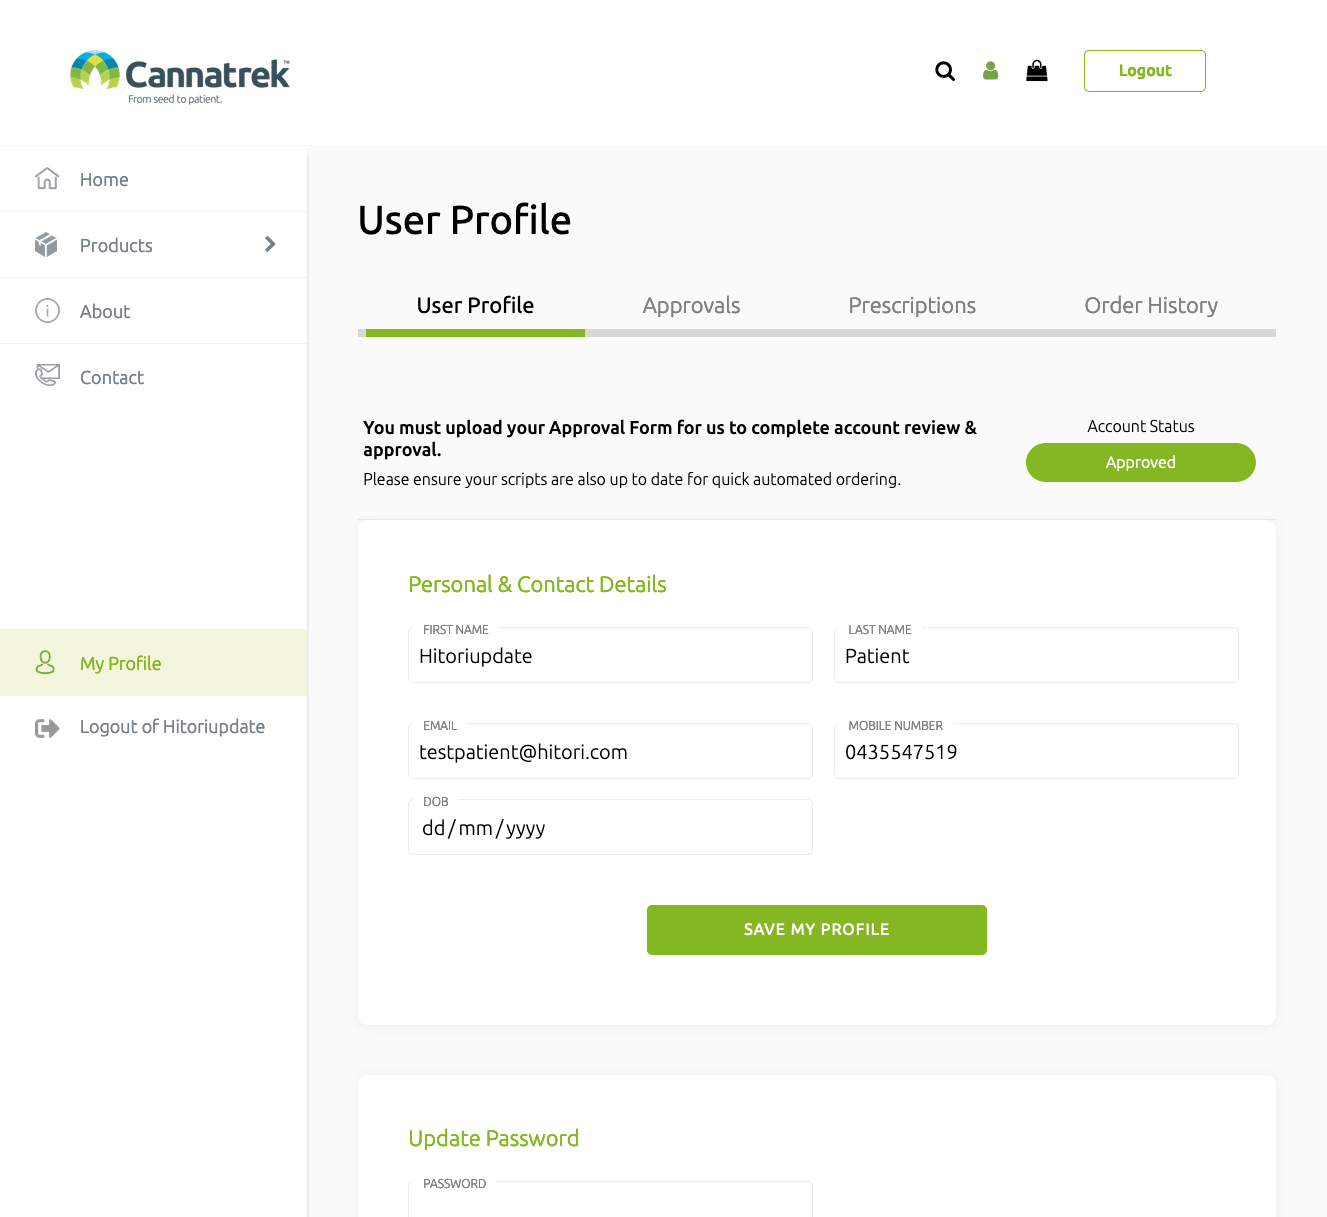The height and width of the screenshot is (1217, 1327).
Task: Click the Mobile Number input field
Action: coord(1036,752)
